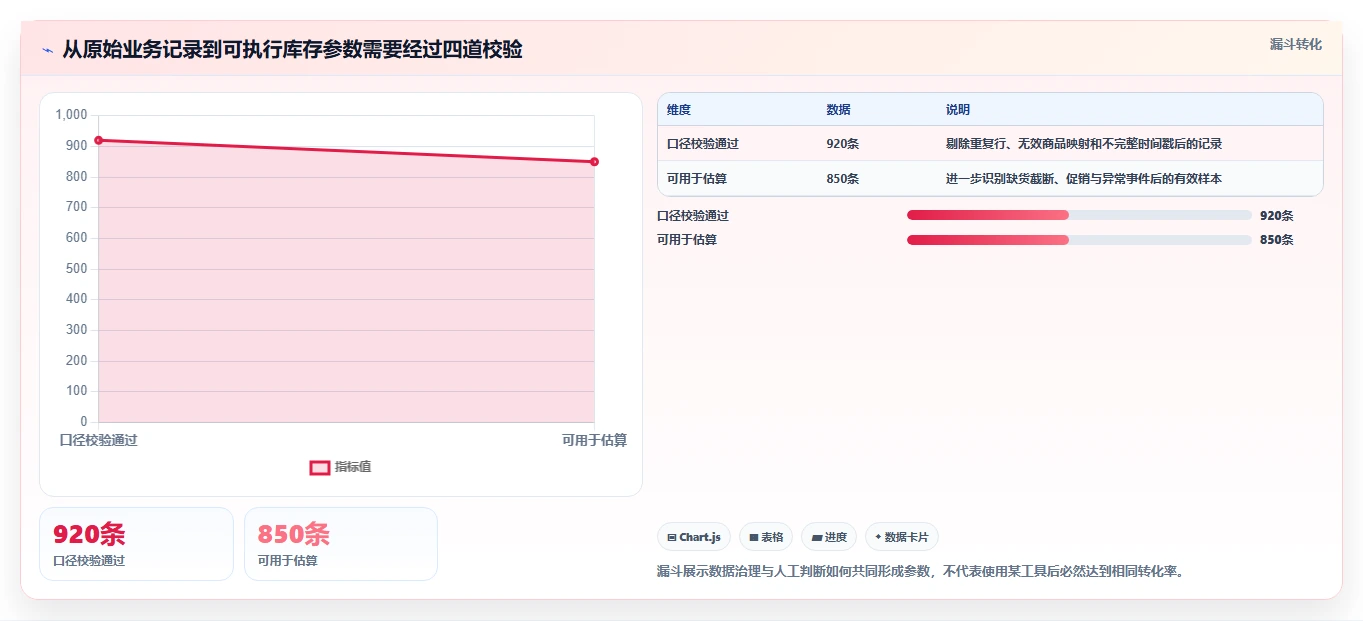Select the 可用于估算 data point on chart

(594, 162)
